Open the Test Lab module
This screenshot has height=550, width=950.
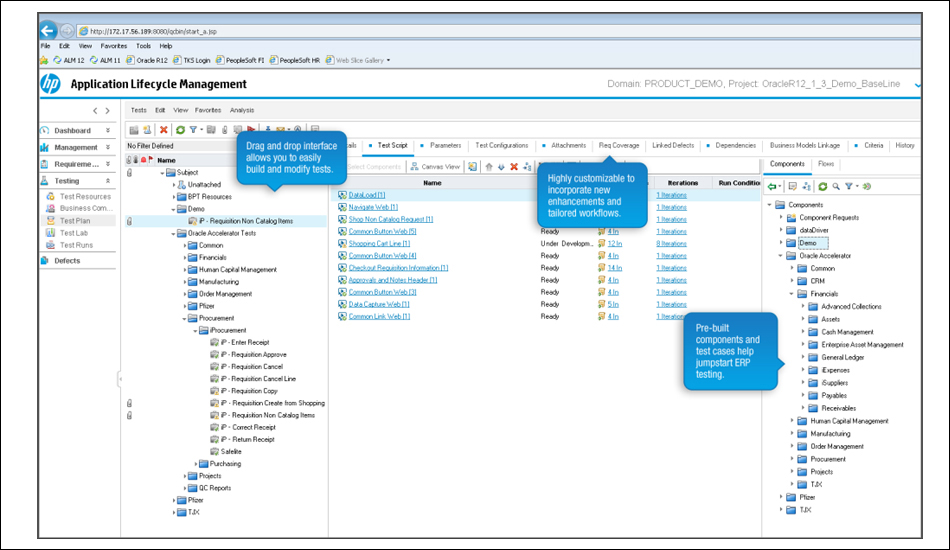[x=73, y=233]
